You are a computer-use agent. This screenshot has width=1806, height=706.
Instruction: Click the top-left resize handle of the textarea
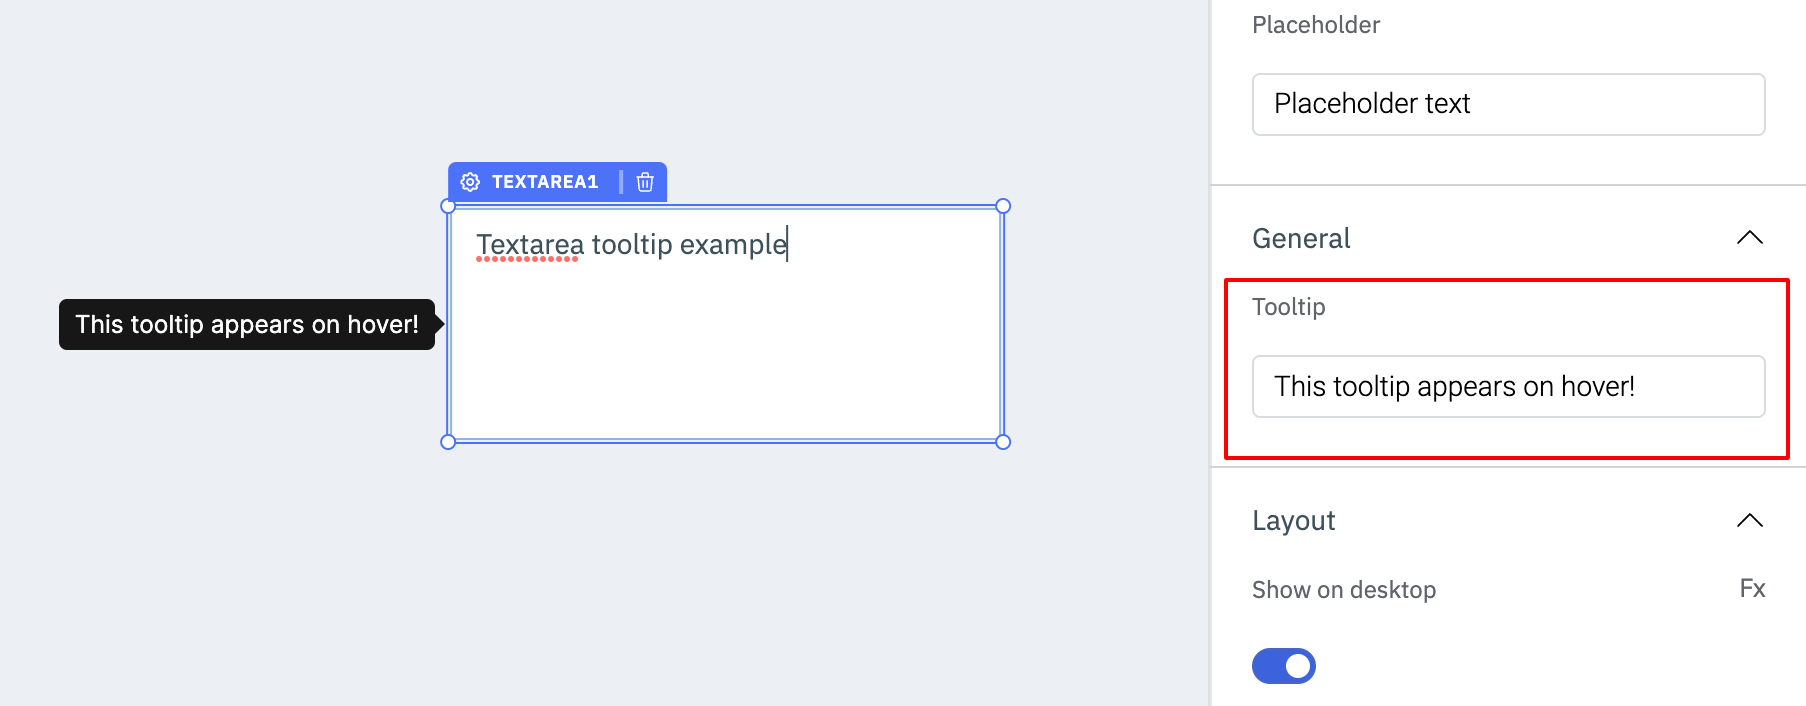click(448, 206)
